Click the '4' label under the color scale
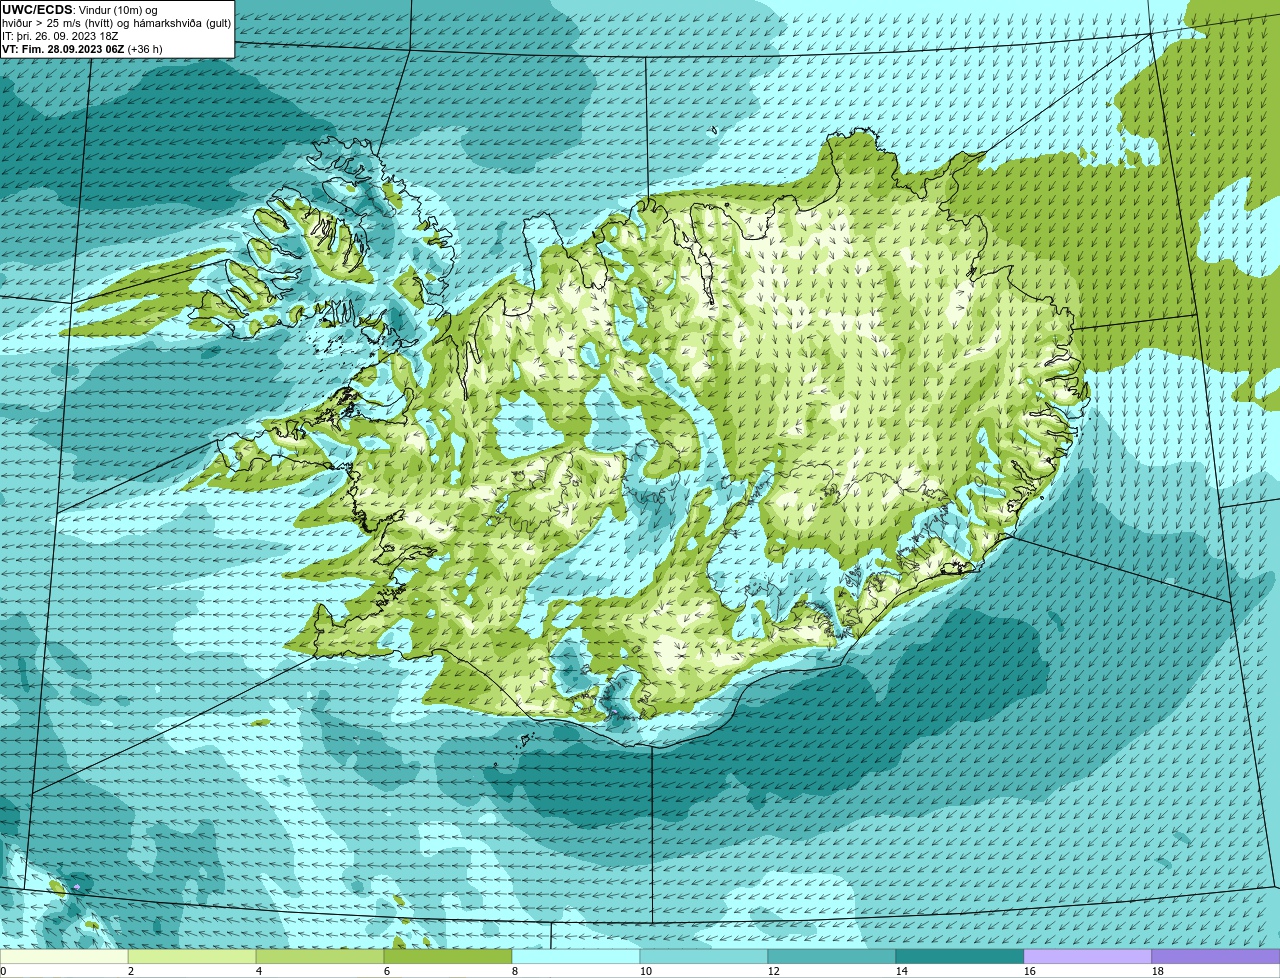Screen dimensions: 1280x978 coord(259,971)
